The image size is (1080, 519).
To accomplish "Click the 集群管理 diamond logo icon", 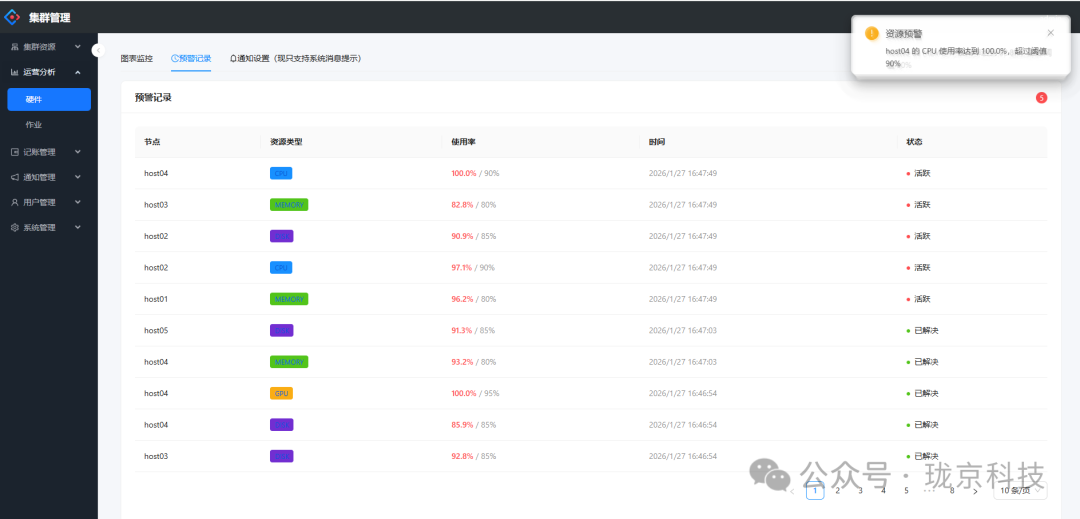I will tap(13, 17).
